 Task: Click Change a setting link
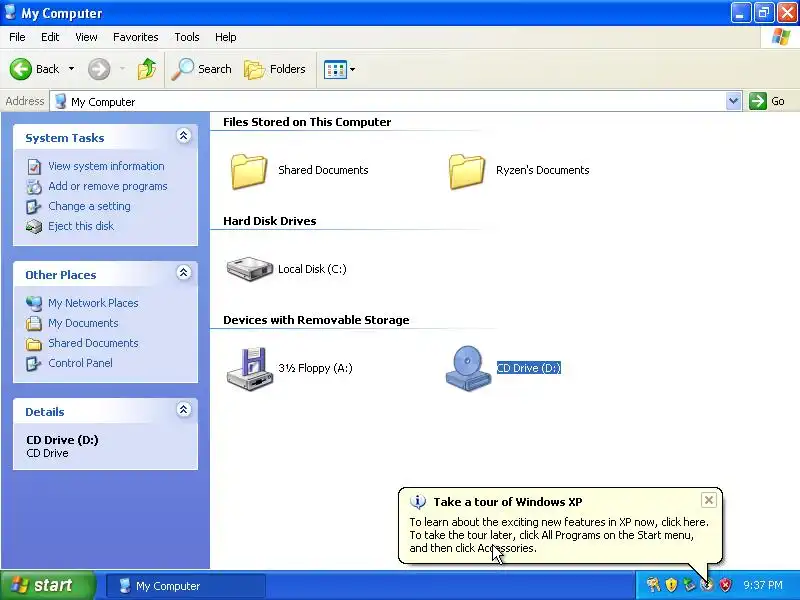click(89, 206)
